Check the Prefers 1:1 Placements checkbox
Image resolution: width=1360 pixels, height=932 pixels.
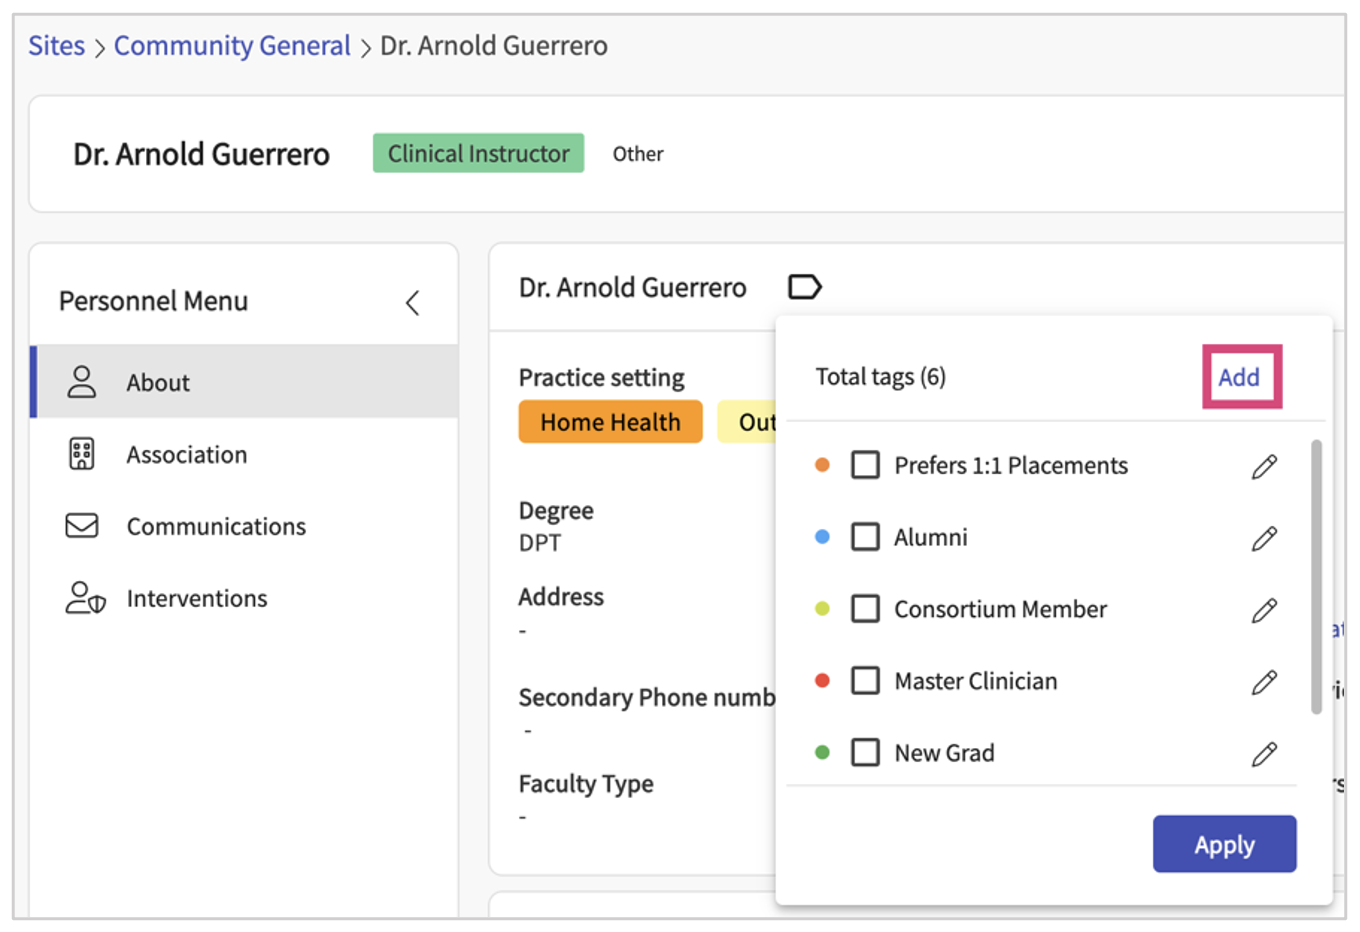[865, 466]
